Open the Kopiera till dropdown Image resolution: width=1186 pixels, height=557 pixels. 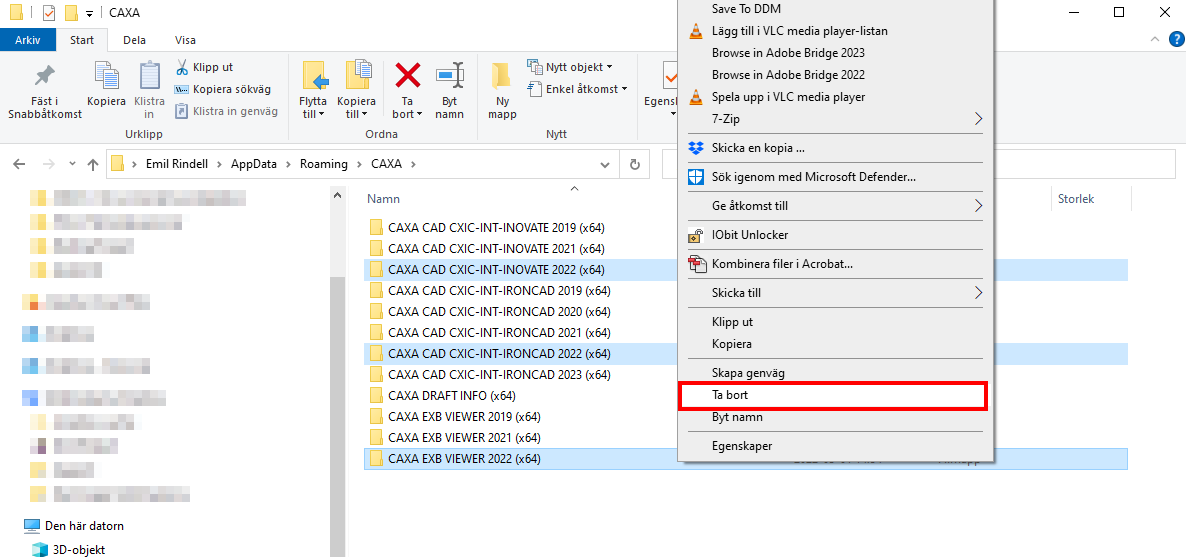click(x=355, y=91)
